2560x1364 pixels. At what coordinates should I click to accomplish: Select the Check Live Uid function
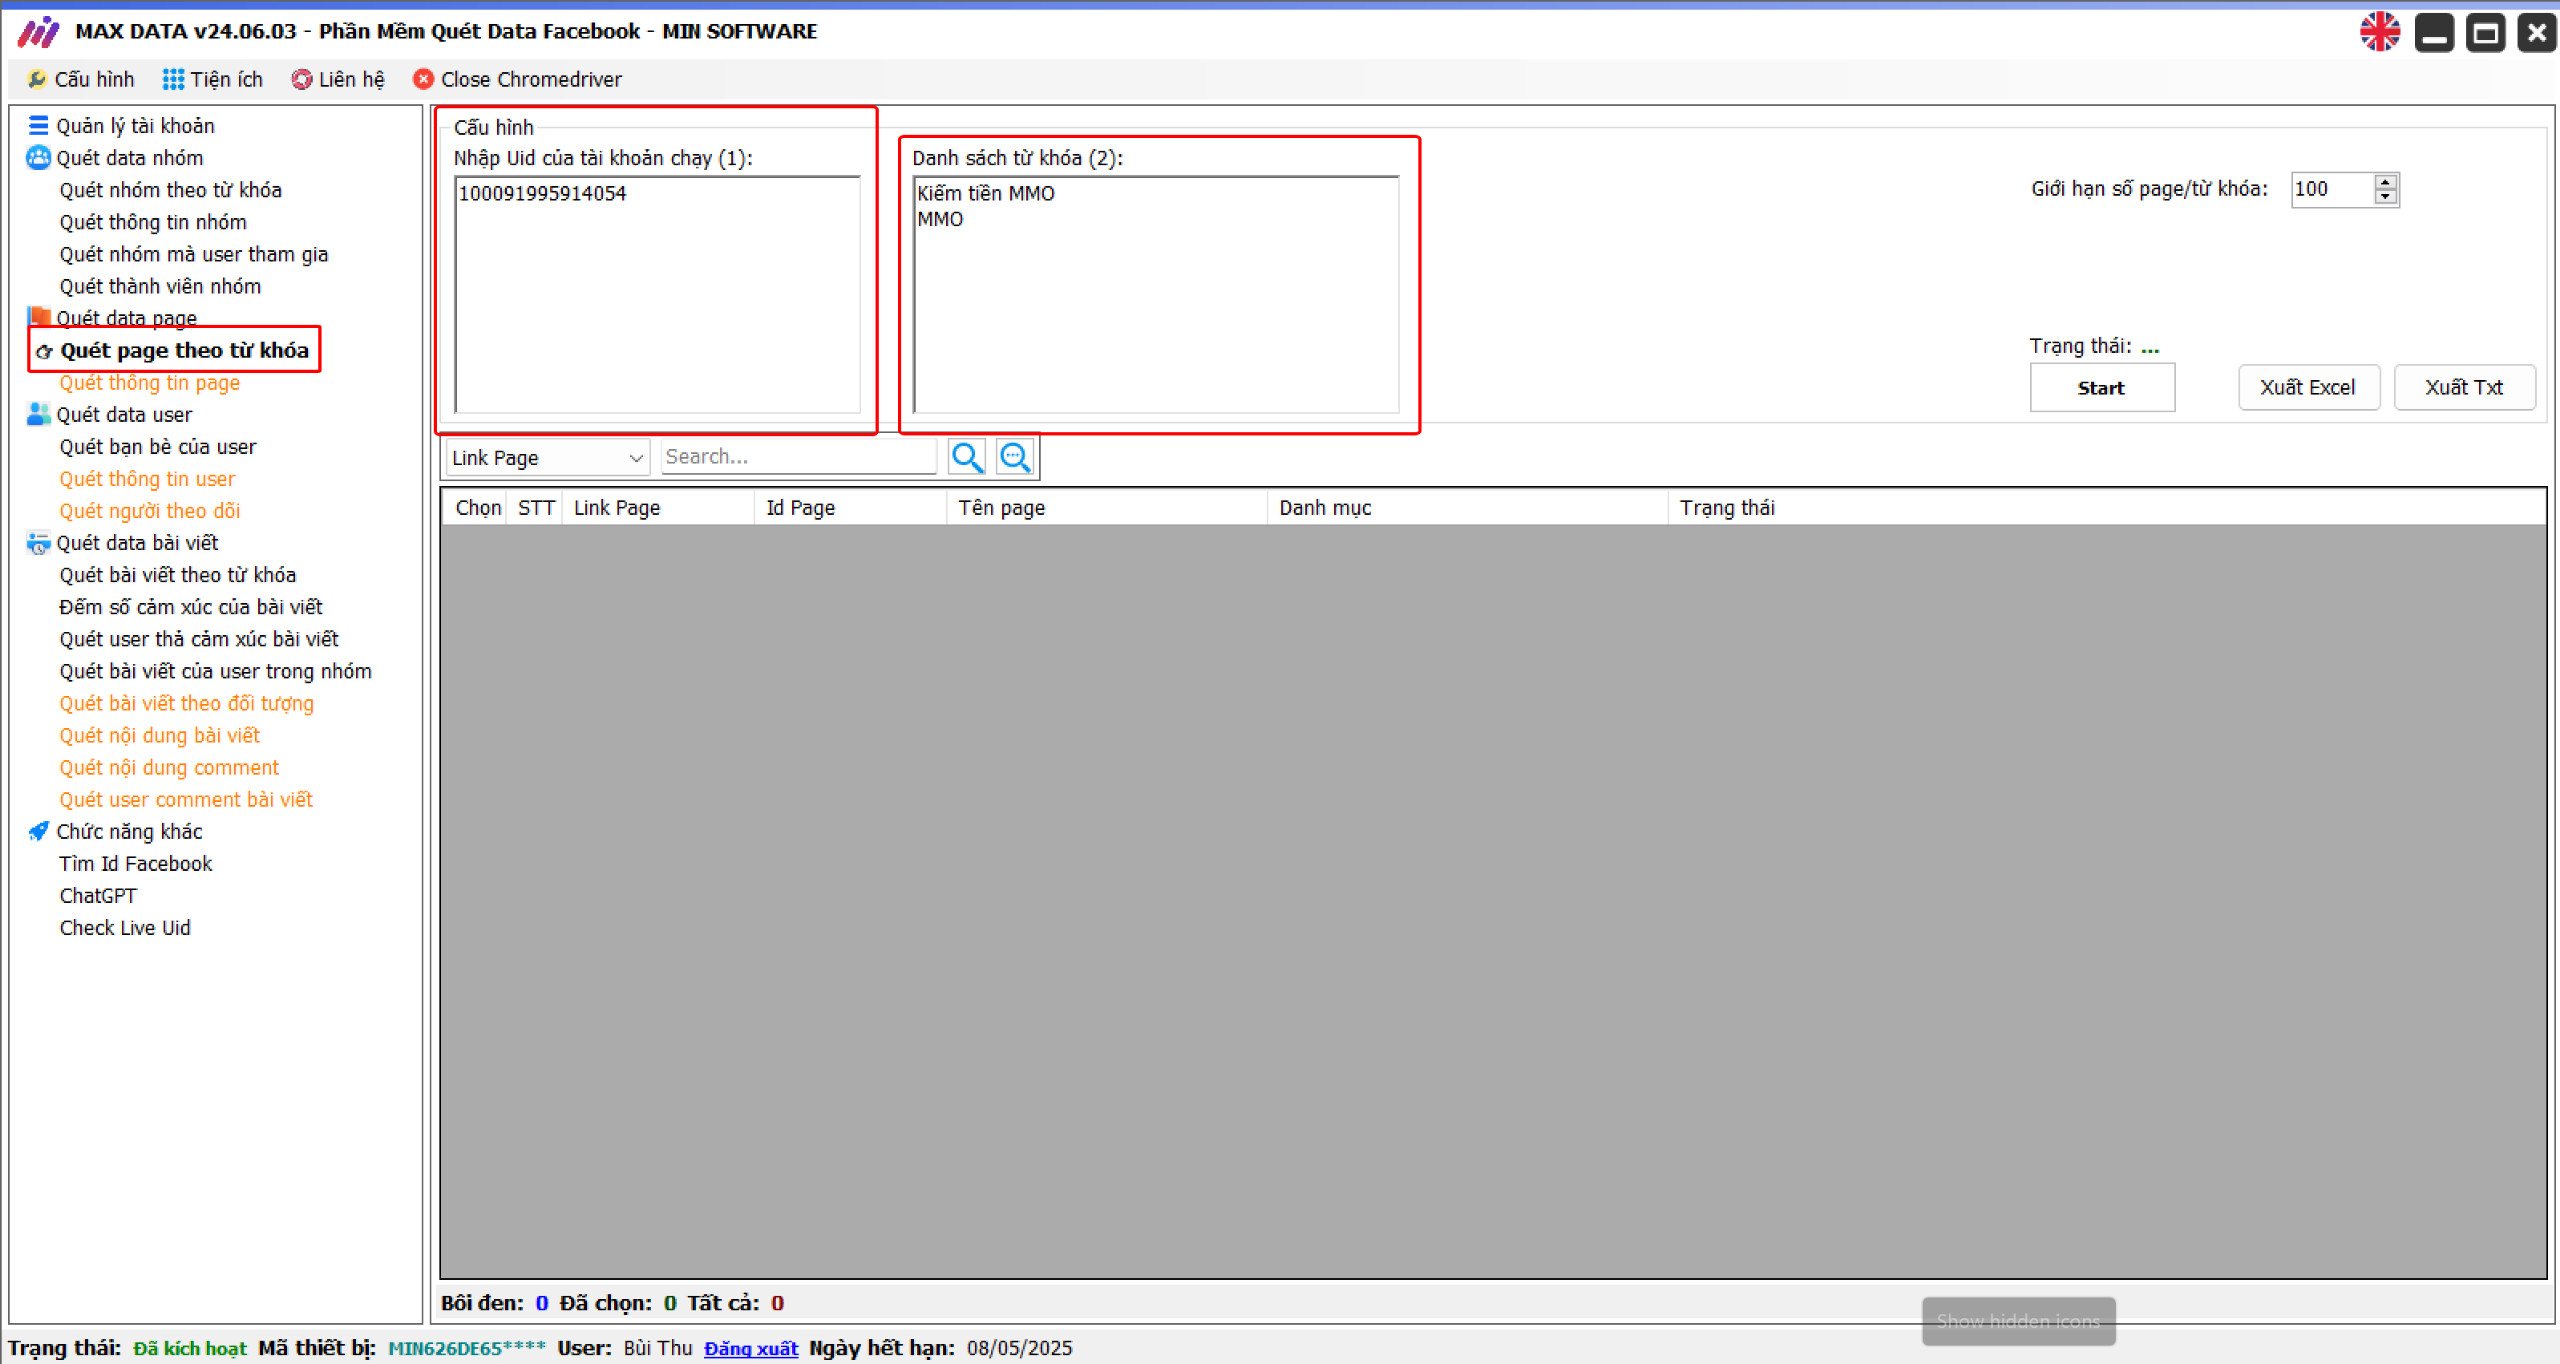point(125,928)
